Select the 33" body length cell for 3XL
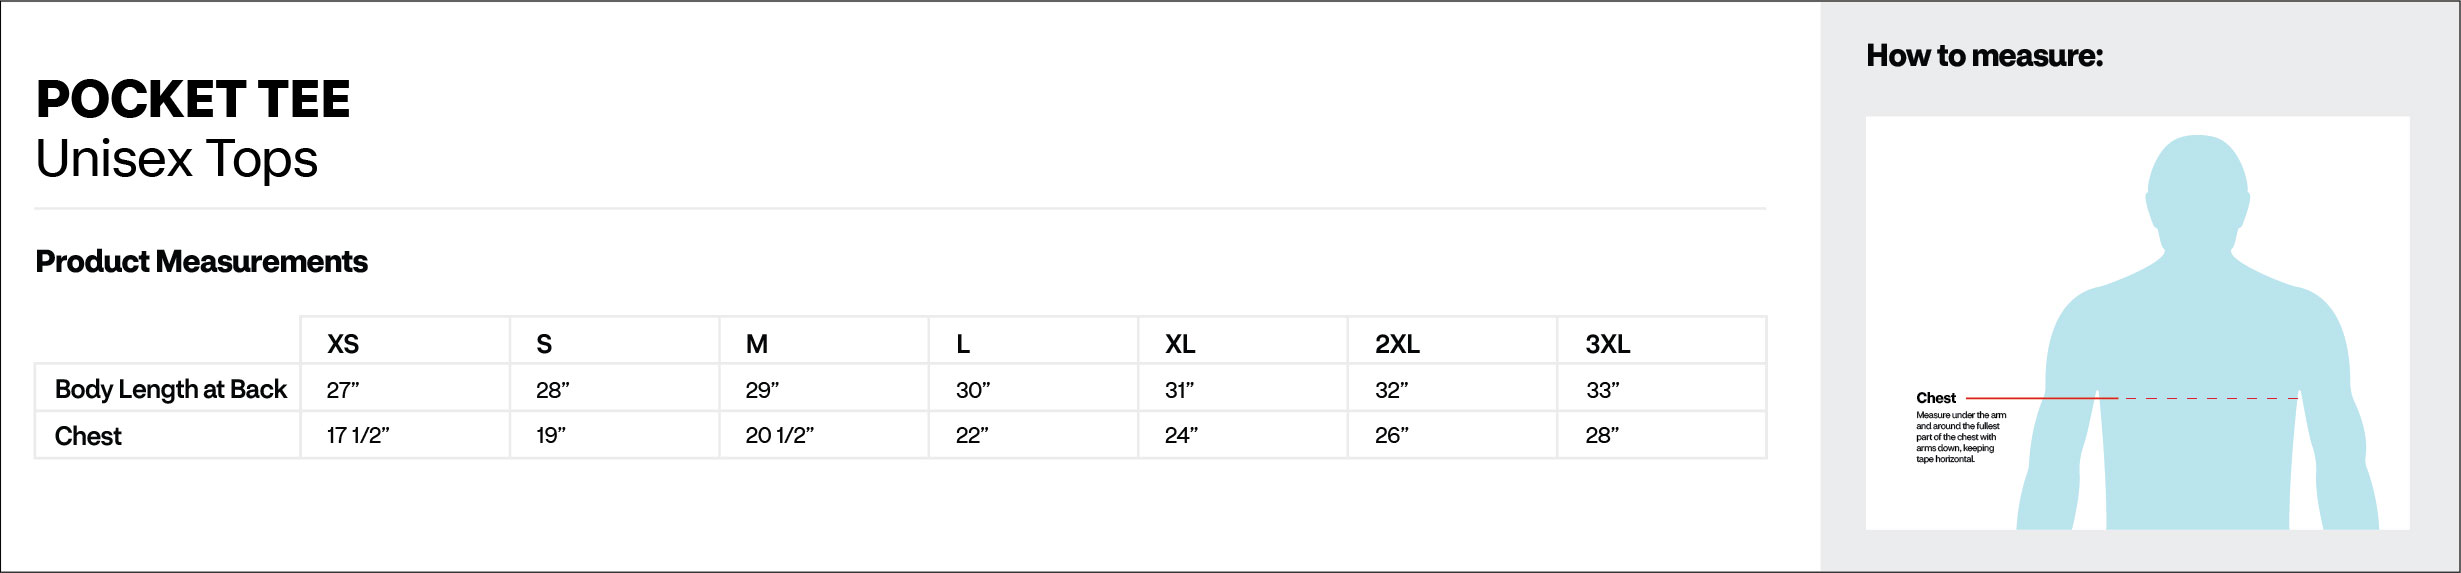2461x573 pixels. point(1602,390)
